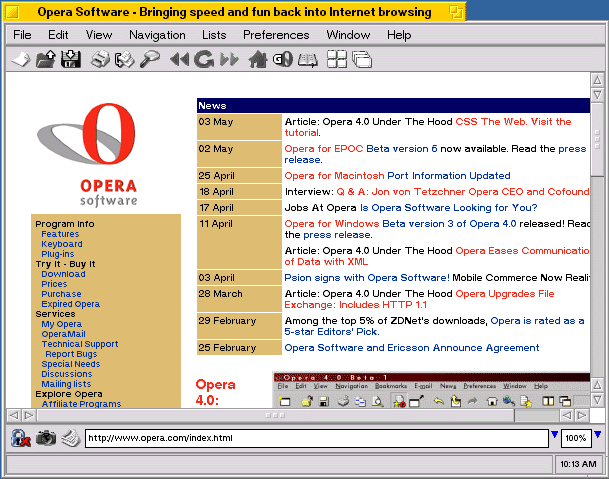Click the top up-arrow of the vertical scrollbar
609x479 pixels.
pyautogui.click(x=597, y=80)
